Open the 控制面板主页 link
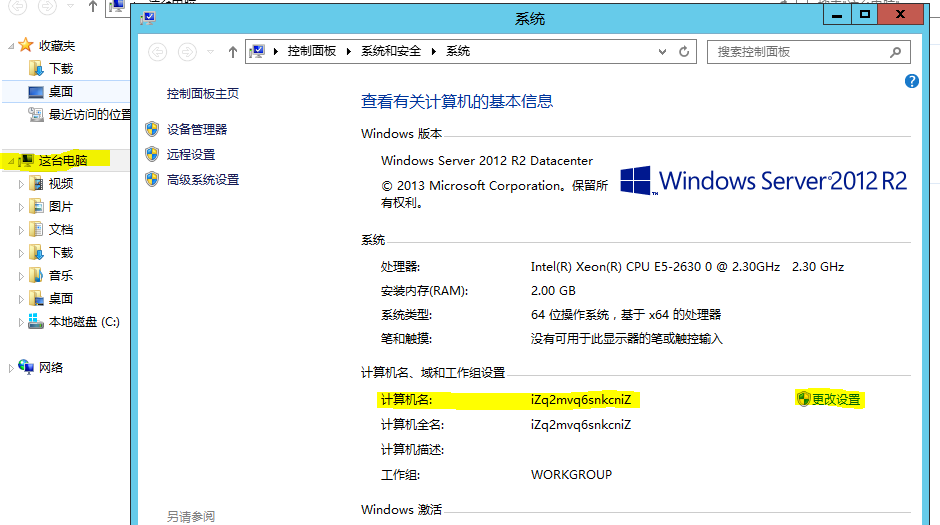The width and height of the screenshot is (940, 525). click(x=203, y=93)
